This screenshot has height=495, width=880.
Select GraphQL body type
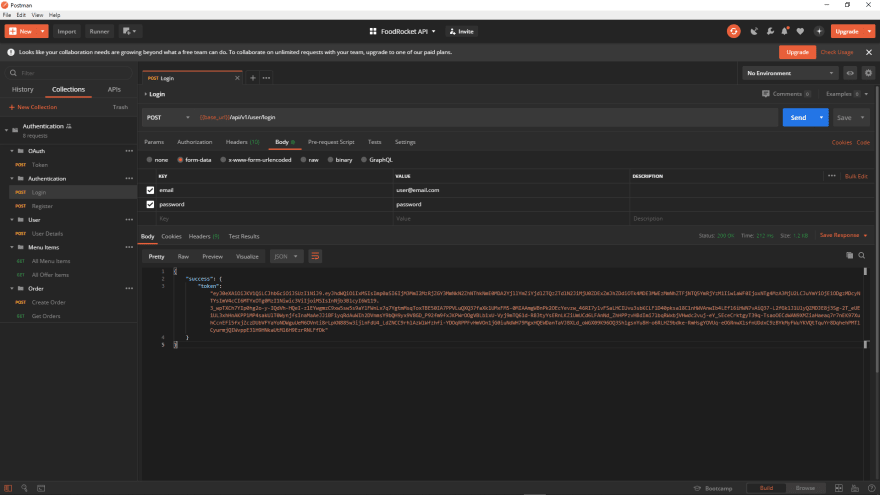[364, 160]
